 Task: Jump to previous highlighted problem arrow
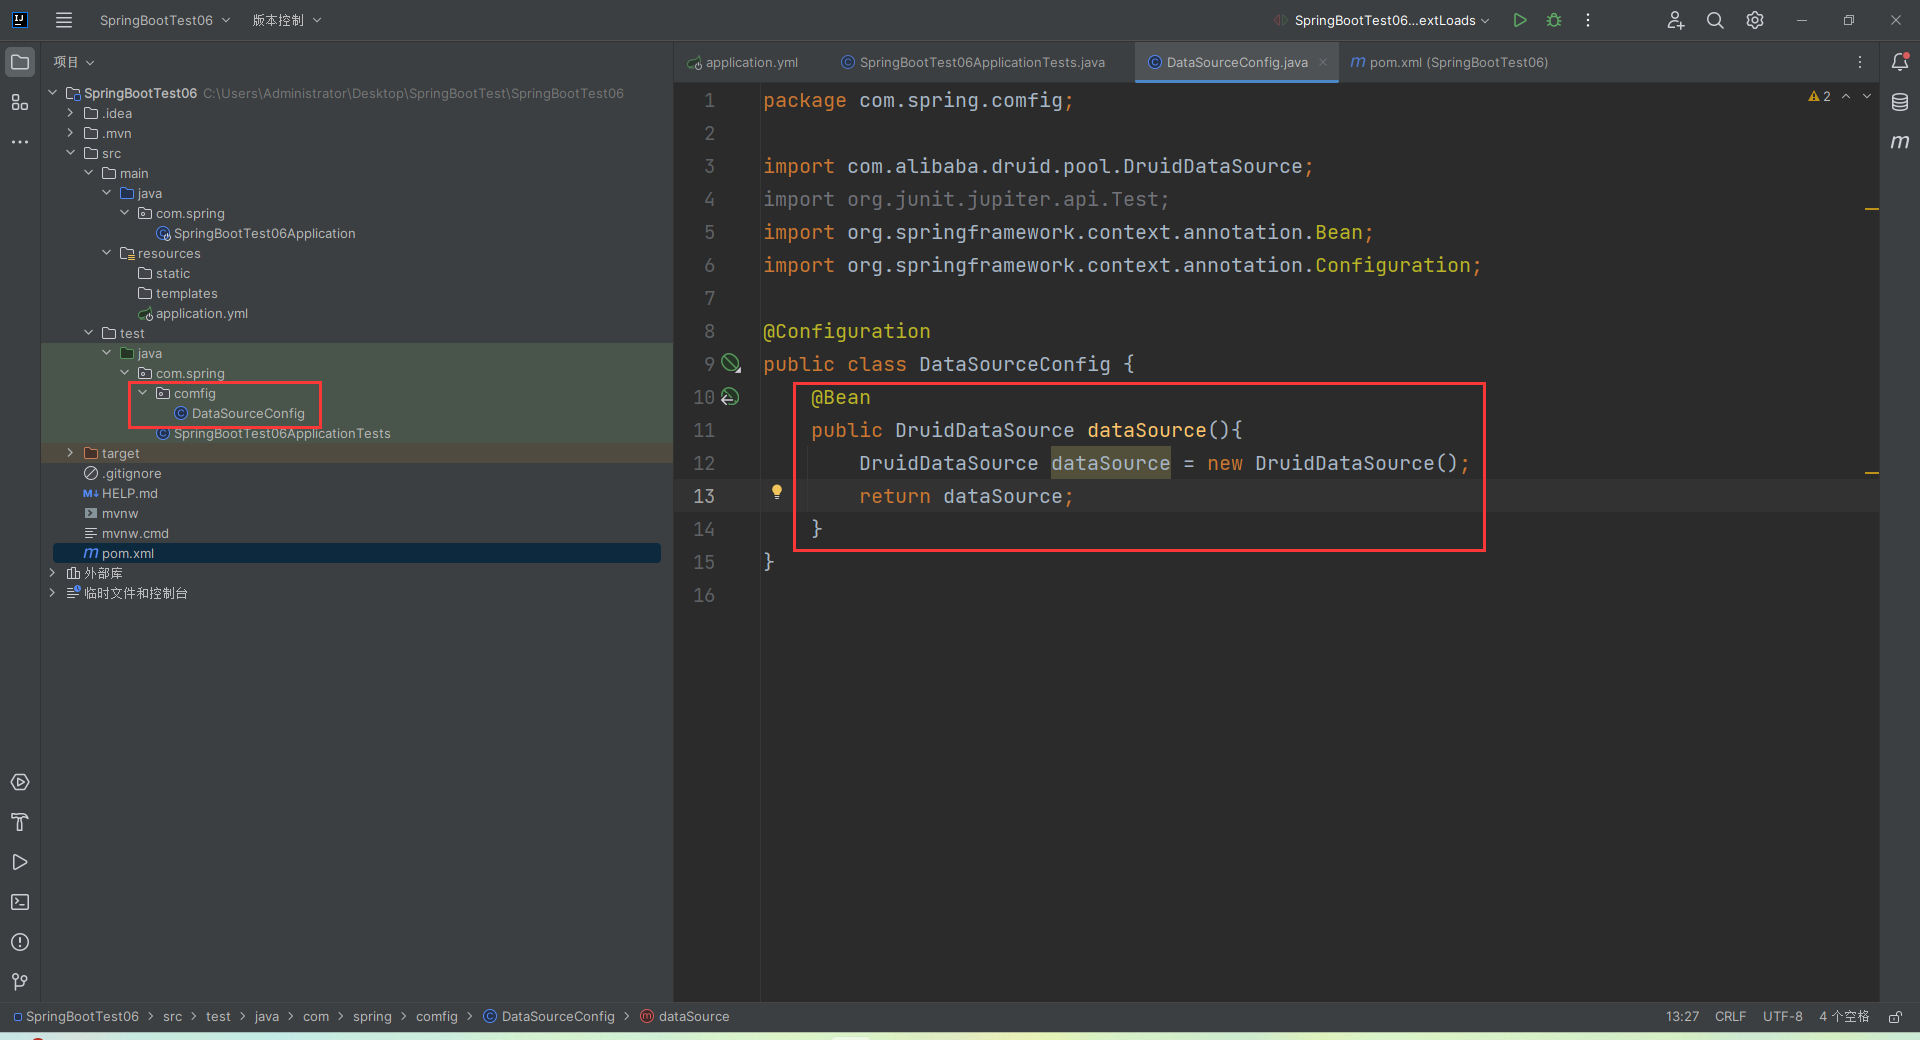coord(1846,96)
